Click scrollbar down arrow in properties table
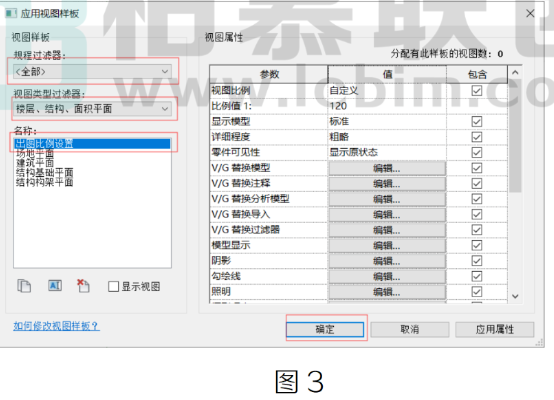554x400 pixels. [x=515, y=296]
